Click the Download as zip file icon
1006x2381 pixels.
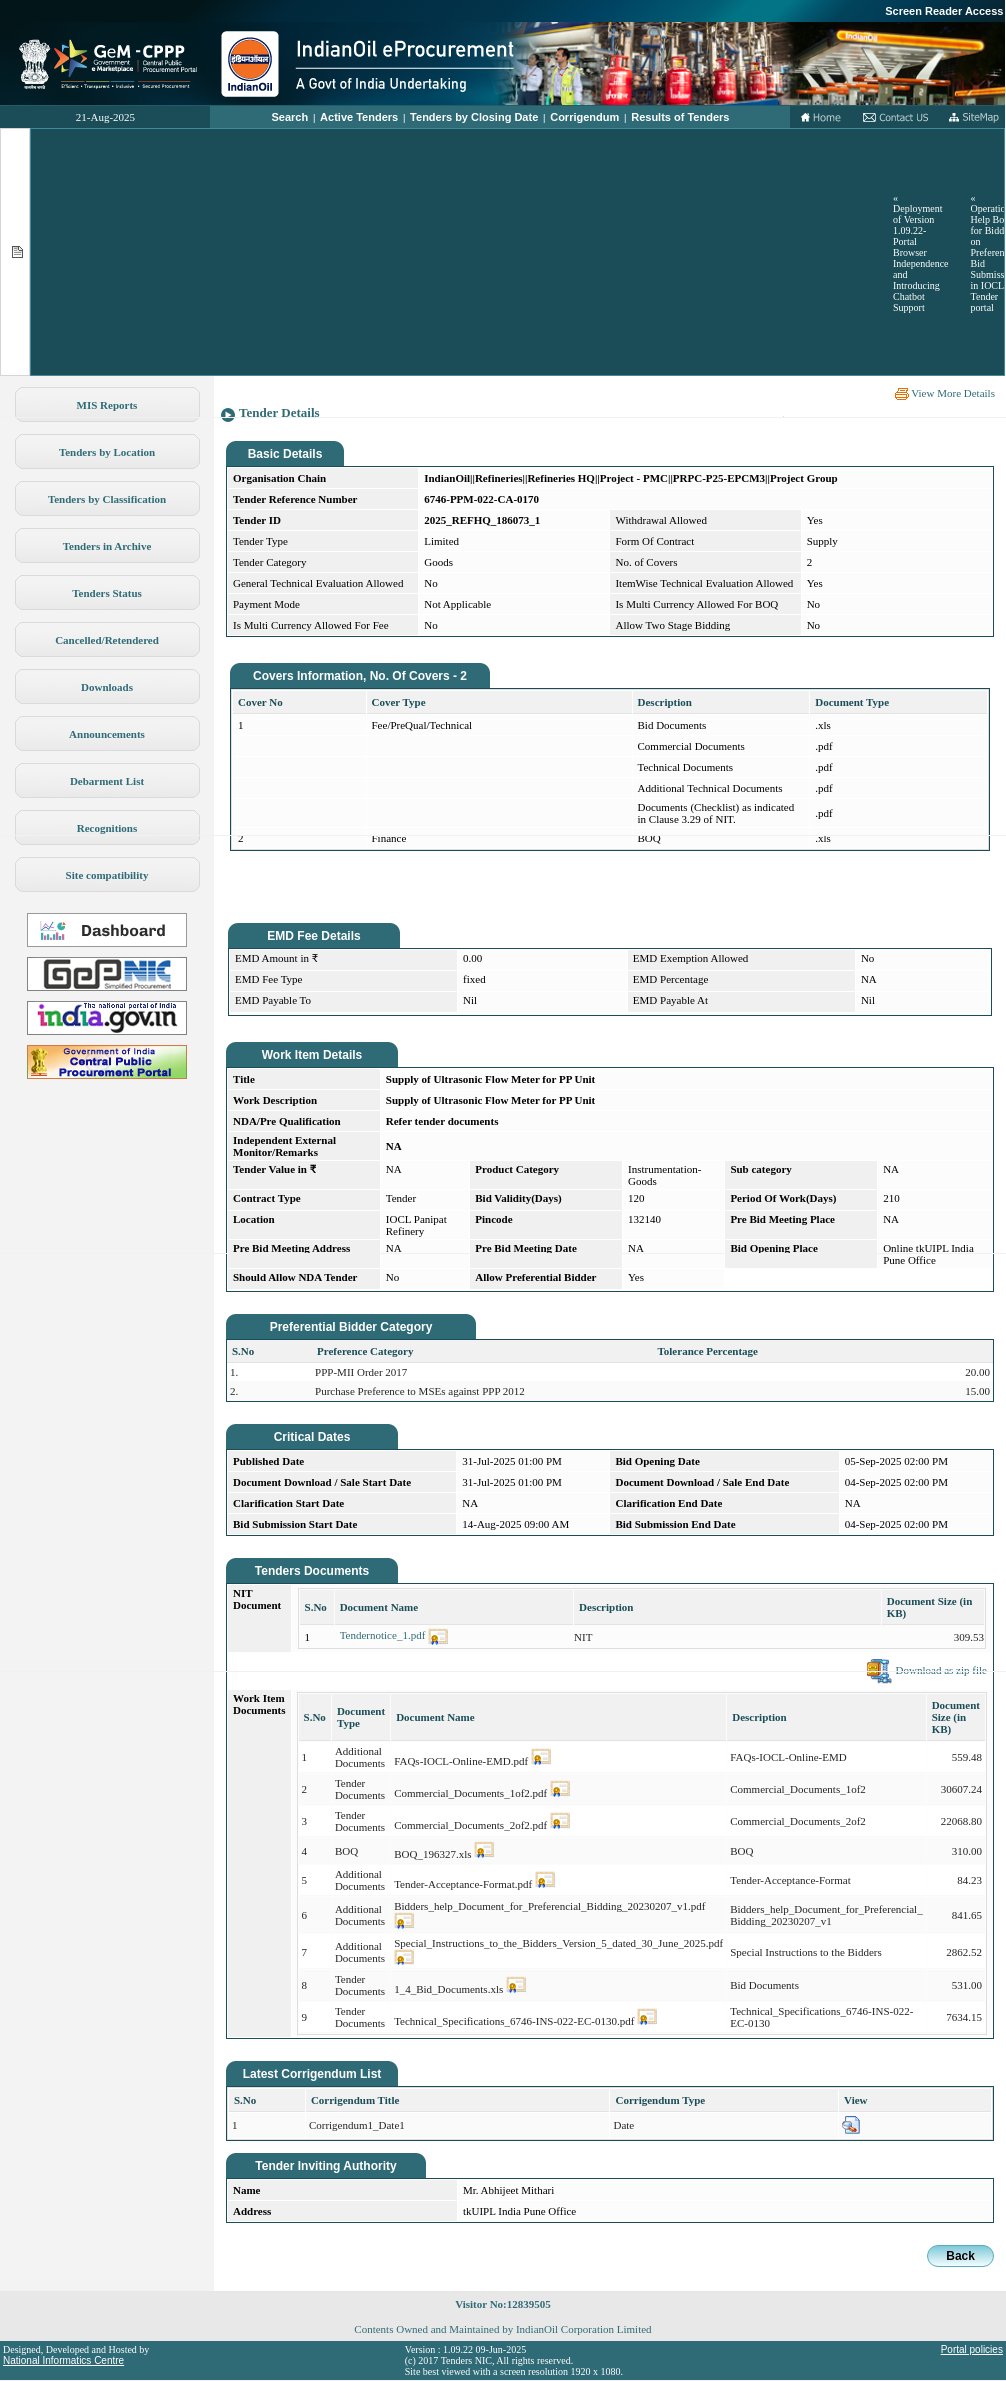pyautogui.click(x=878, y=1670)
